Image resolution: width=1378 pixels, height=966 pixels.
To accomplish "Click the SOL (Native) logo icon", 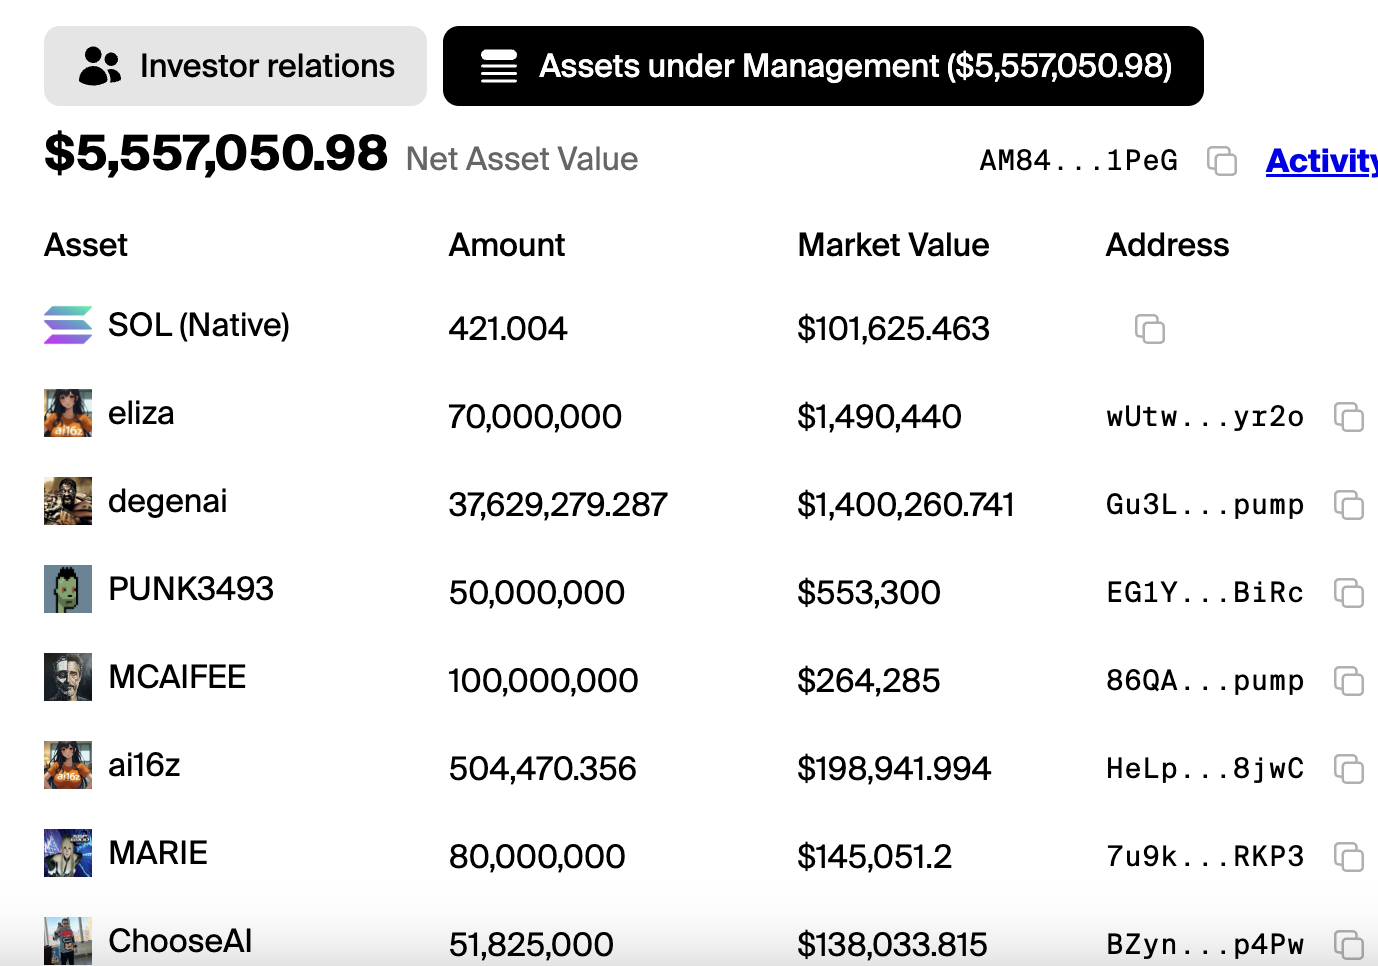I will pos(68,325).
